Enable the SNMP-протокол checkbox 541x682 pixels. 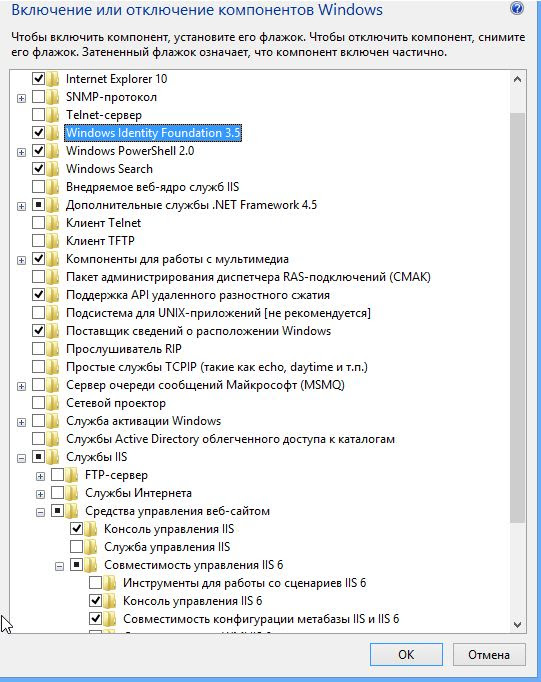coord(38,97)
